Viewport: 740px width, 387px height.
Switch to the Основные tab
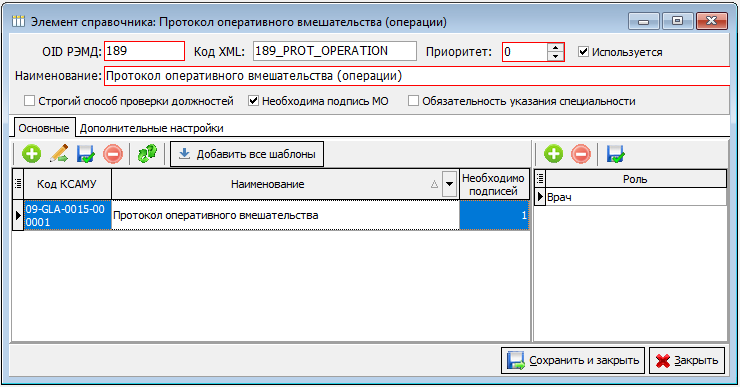[x=44, y=128]
